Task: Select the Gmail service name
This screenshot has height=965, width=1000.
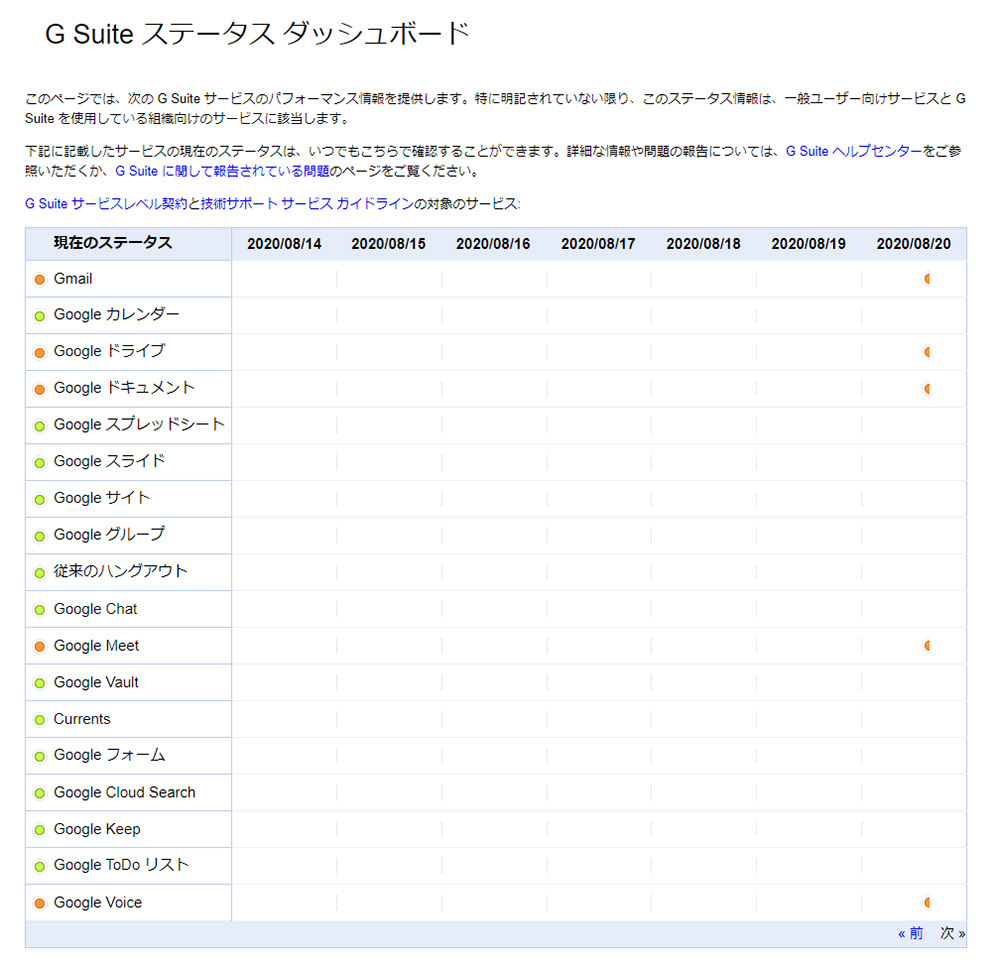Action: [x=73, y=279]
